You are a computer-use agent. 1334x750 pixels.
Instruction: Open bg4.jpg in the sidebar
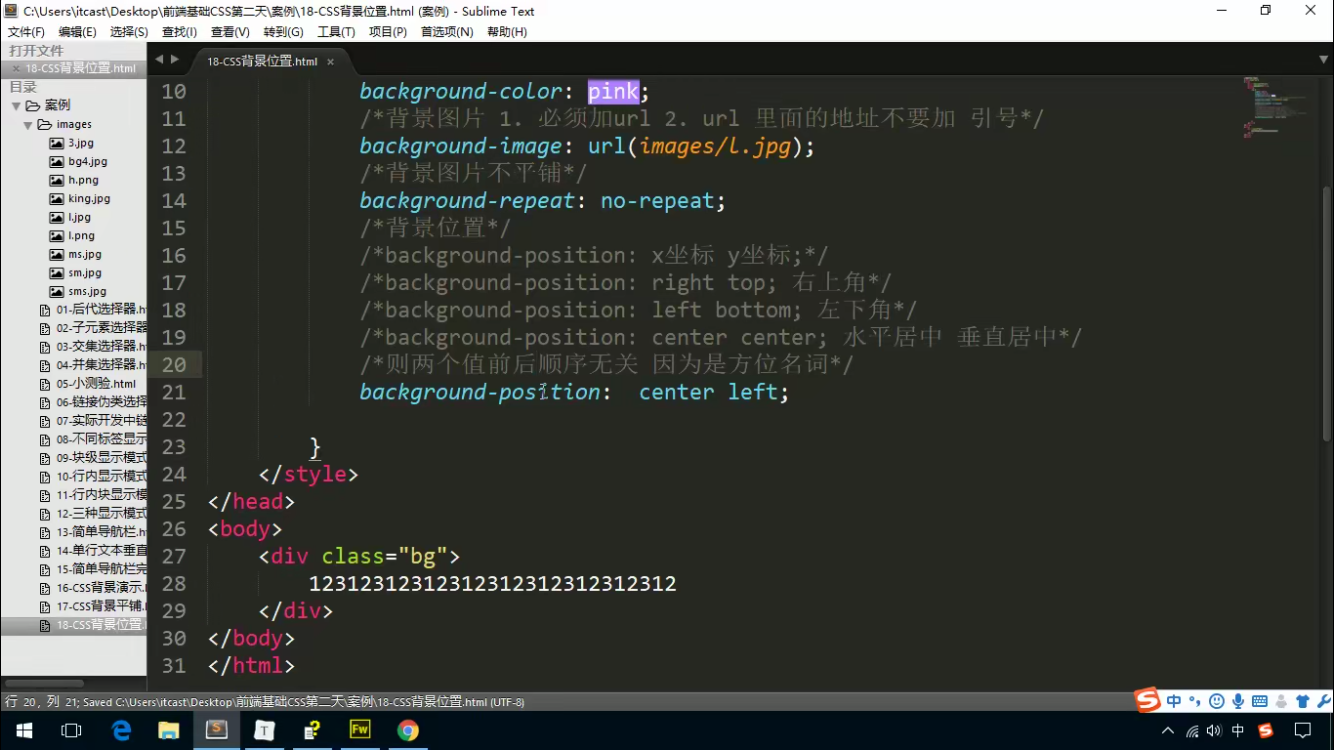87,162
